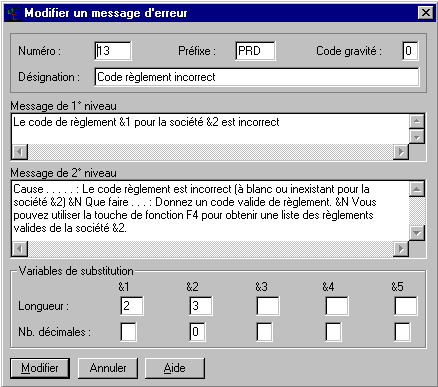This screenshot has height=387, width=438.
Task: Click the "&2" column header
Action: 193,287
